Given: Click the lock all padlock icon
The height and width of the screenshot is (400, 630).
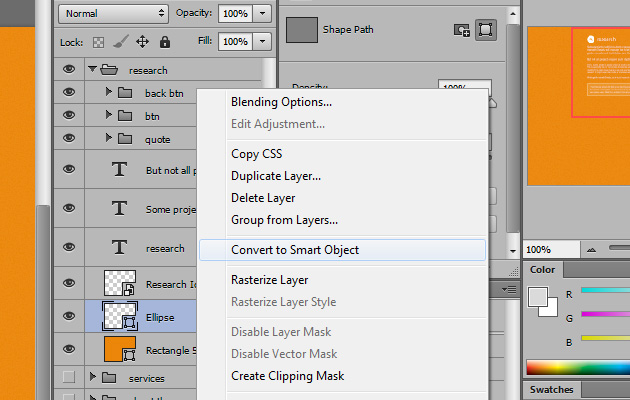Looking at the screenshot, I should click(x=164, y=42).
